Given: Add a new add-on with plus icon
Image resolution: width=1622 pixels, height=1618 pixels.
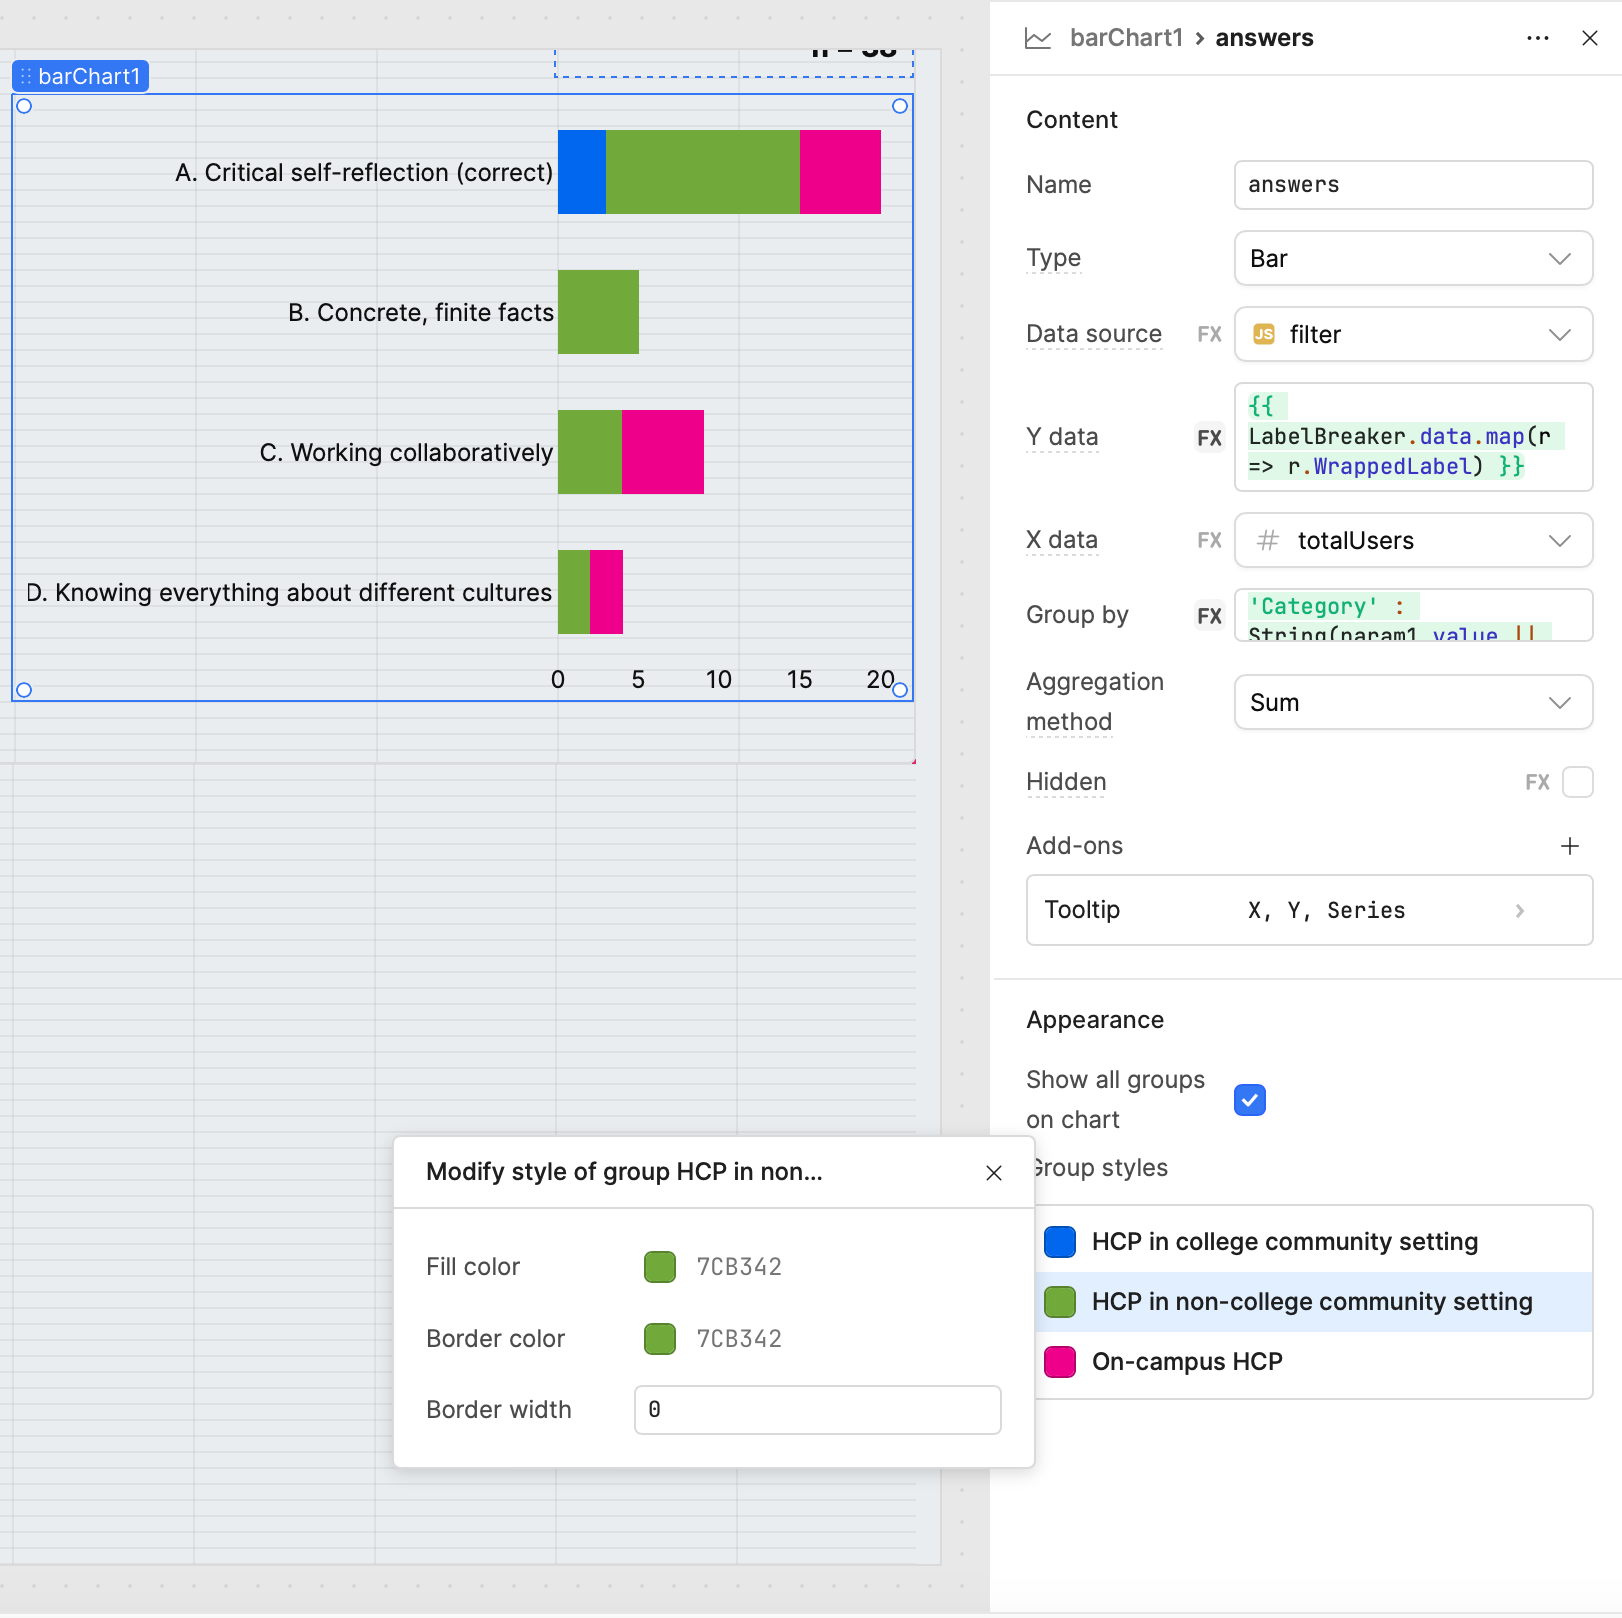Looking at the screenshot, I should pyautogui.click(x=1569, y=846).
